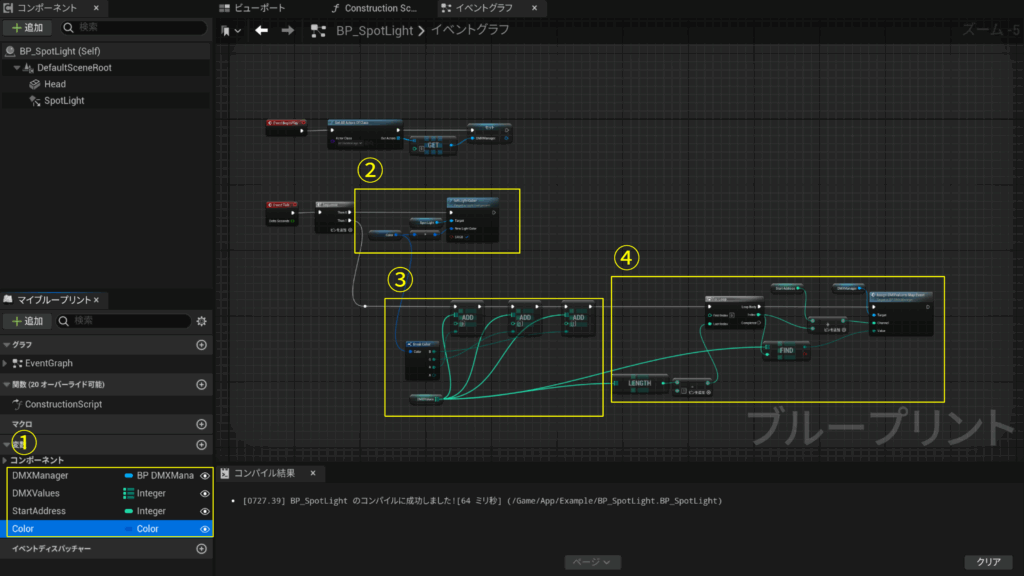
Task: Collapse the Graphs section
Action: 7,345
